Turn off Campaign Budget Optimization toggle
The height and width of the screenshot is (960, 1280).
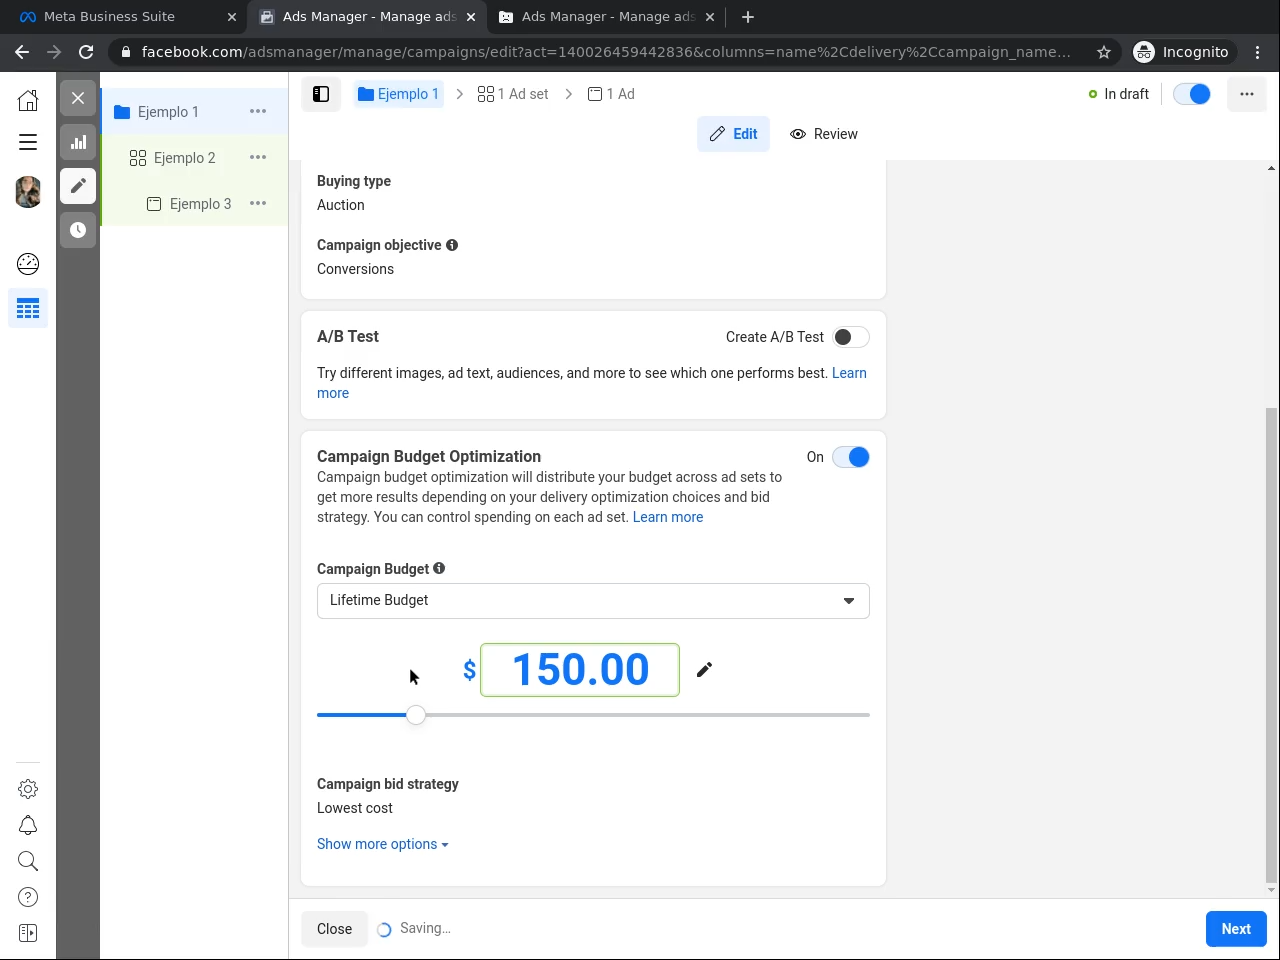[x=850, y=457]
